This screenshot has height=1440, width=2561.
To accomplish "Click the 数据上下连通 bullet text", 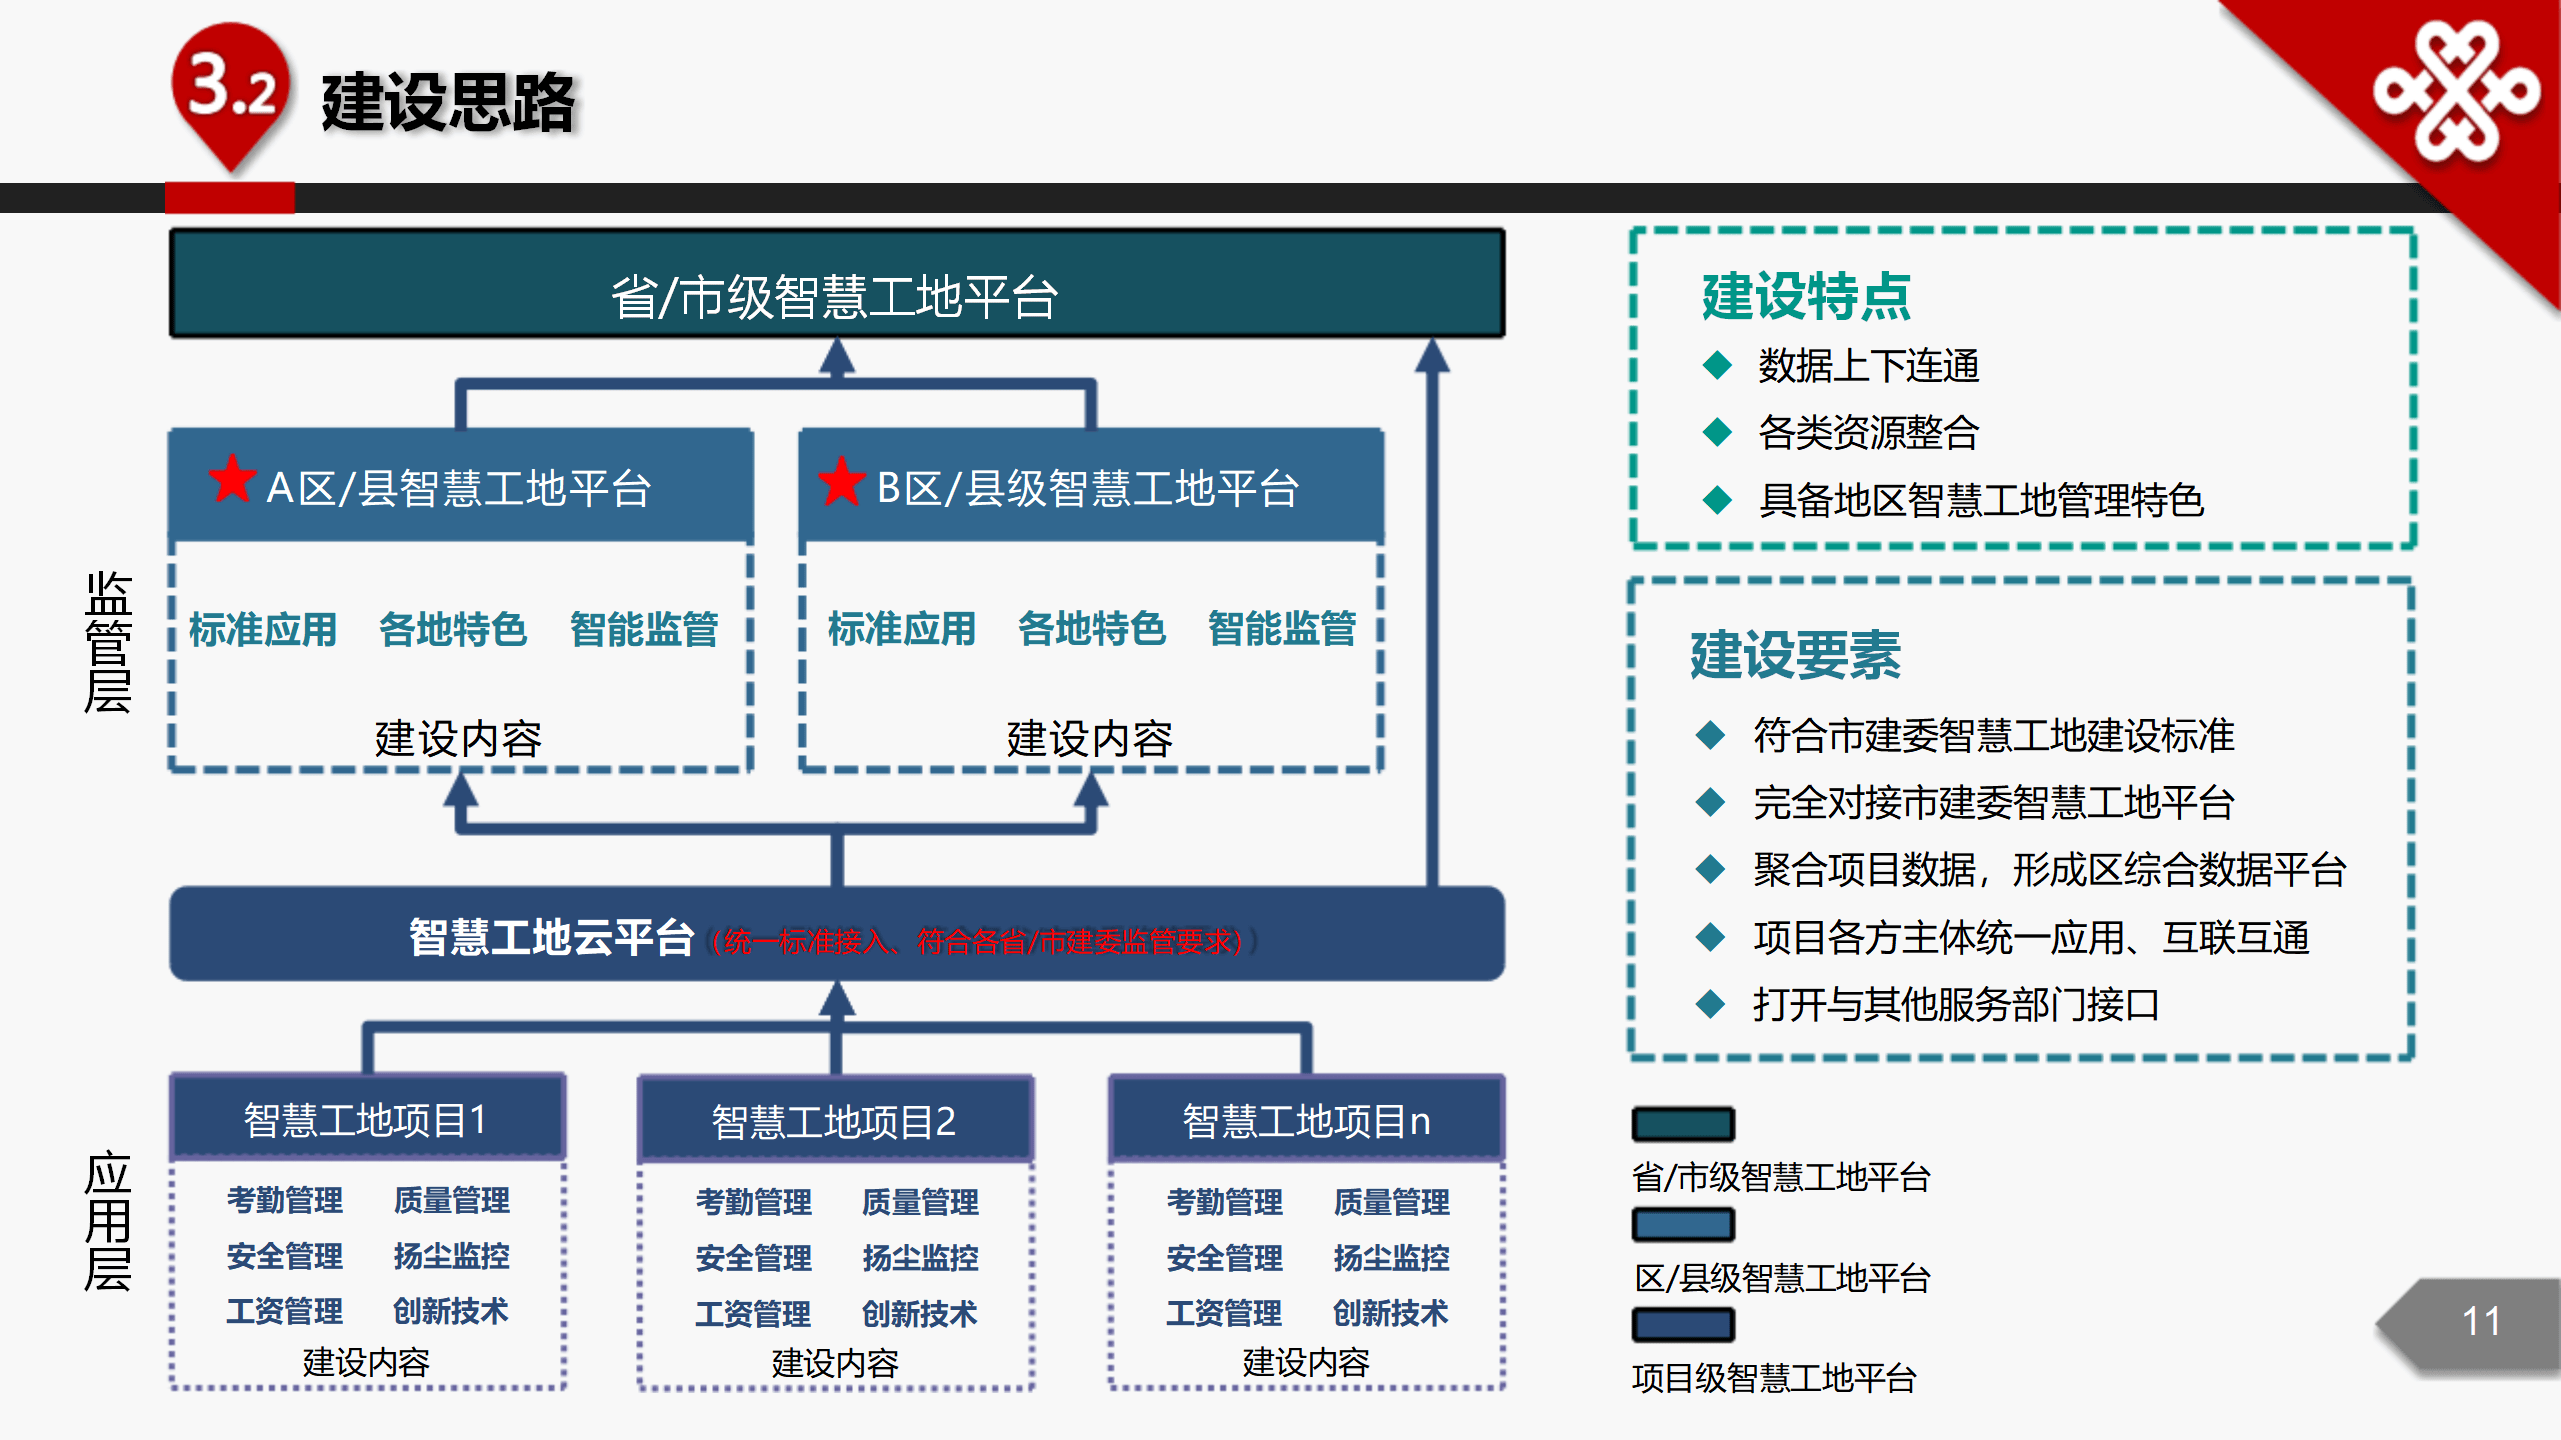I will tap(1869, 366).
